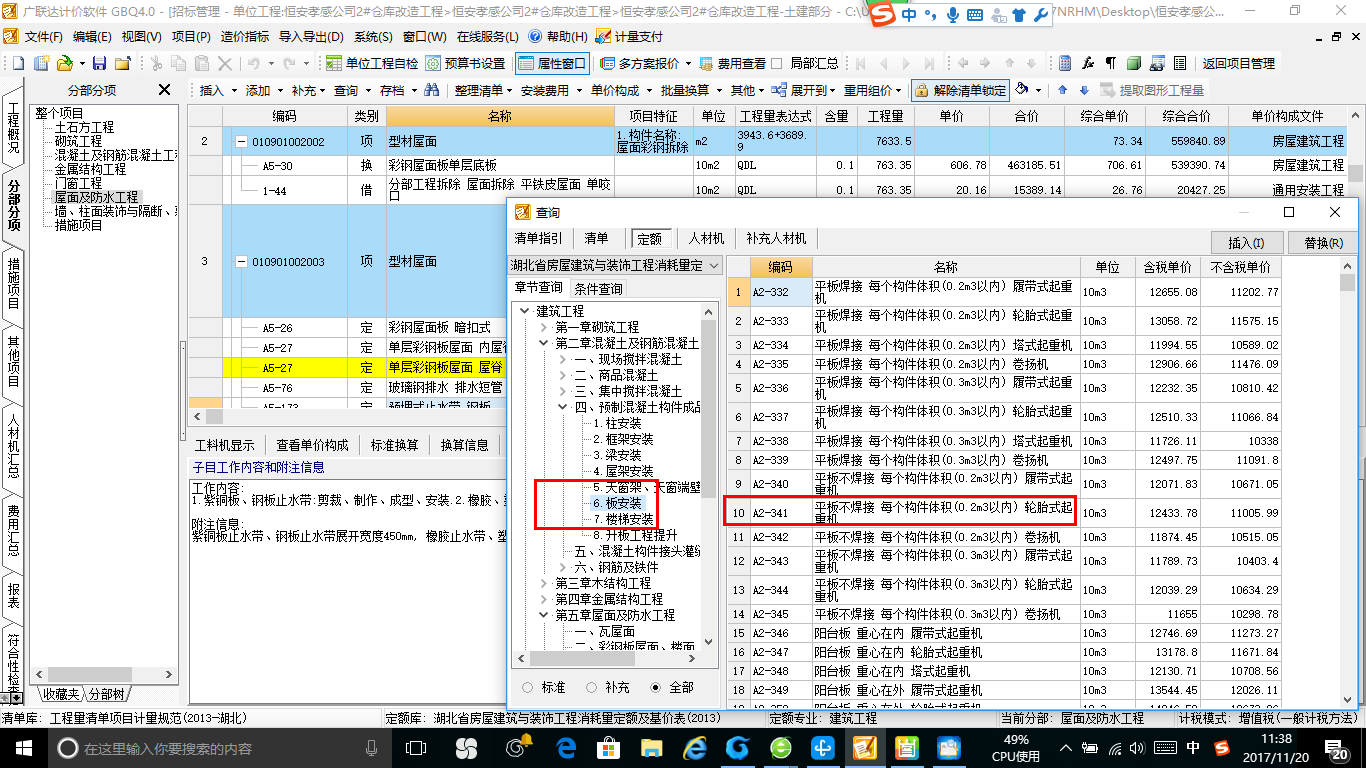Open the 添加 dropdown
Viewport: 1366px width, 768px height.
tap(264, 90)
